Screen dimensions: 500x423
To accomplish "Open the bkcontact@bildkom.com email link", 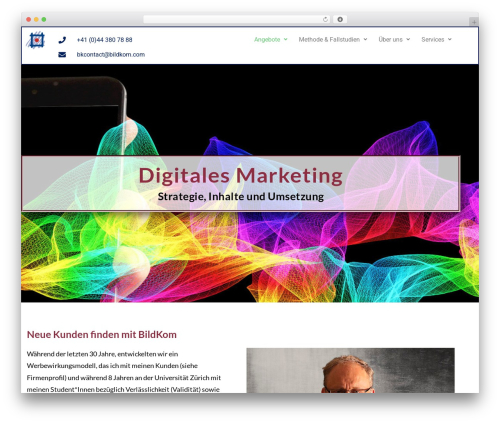I will coord(111,54).
